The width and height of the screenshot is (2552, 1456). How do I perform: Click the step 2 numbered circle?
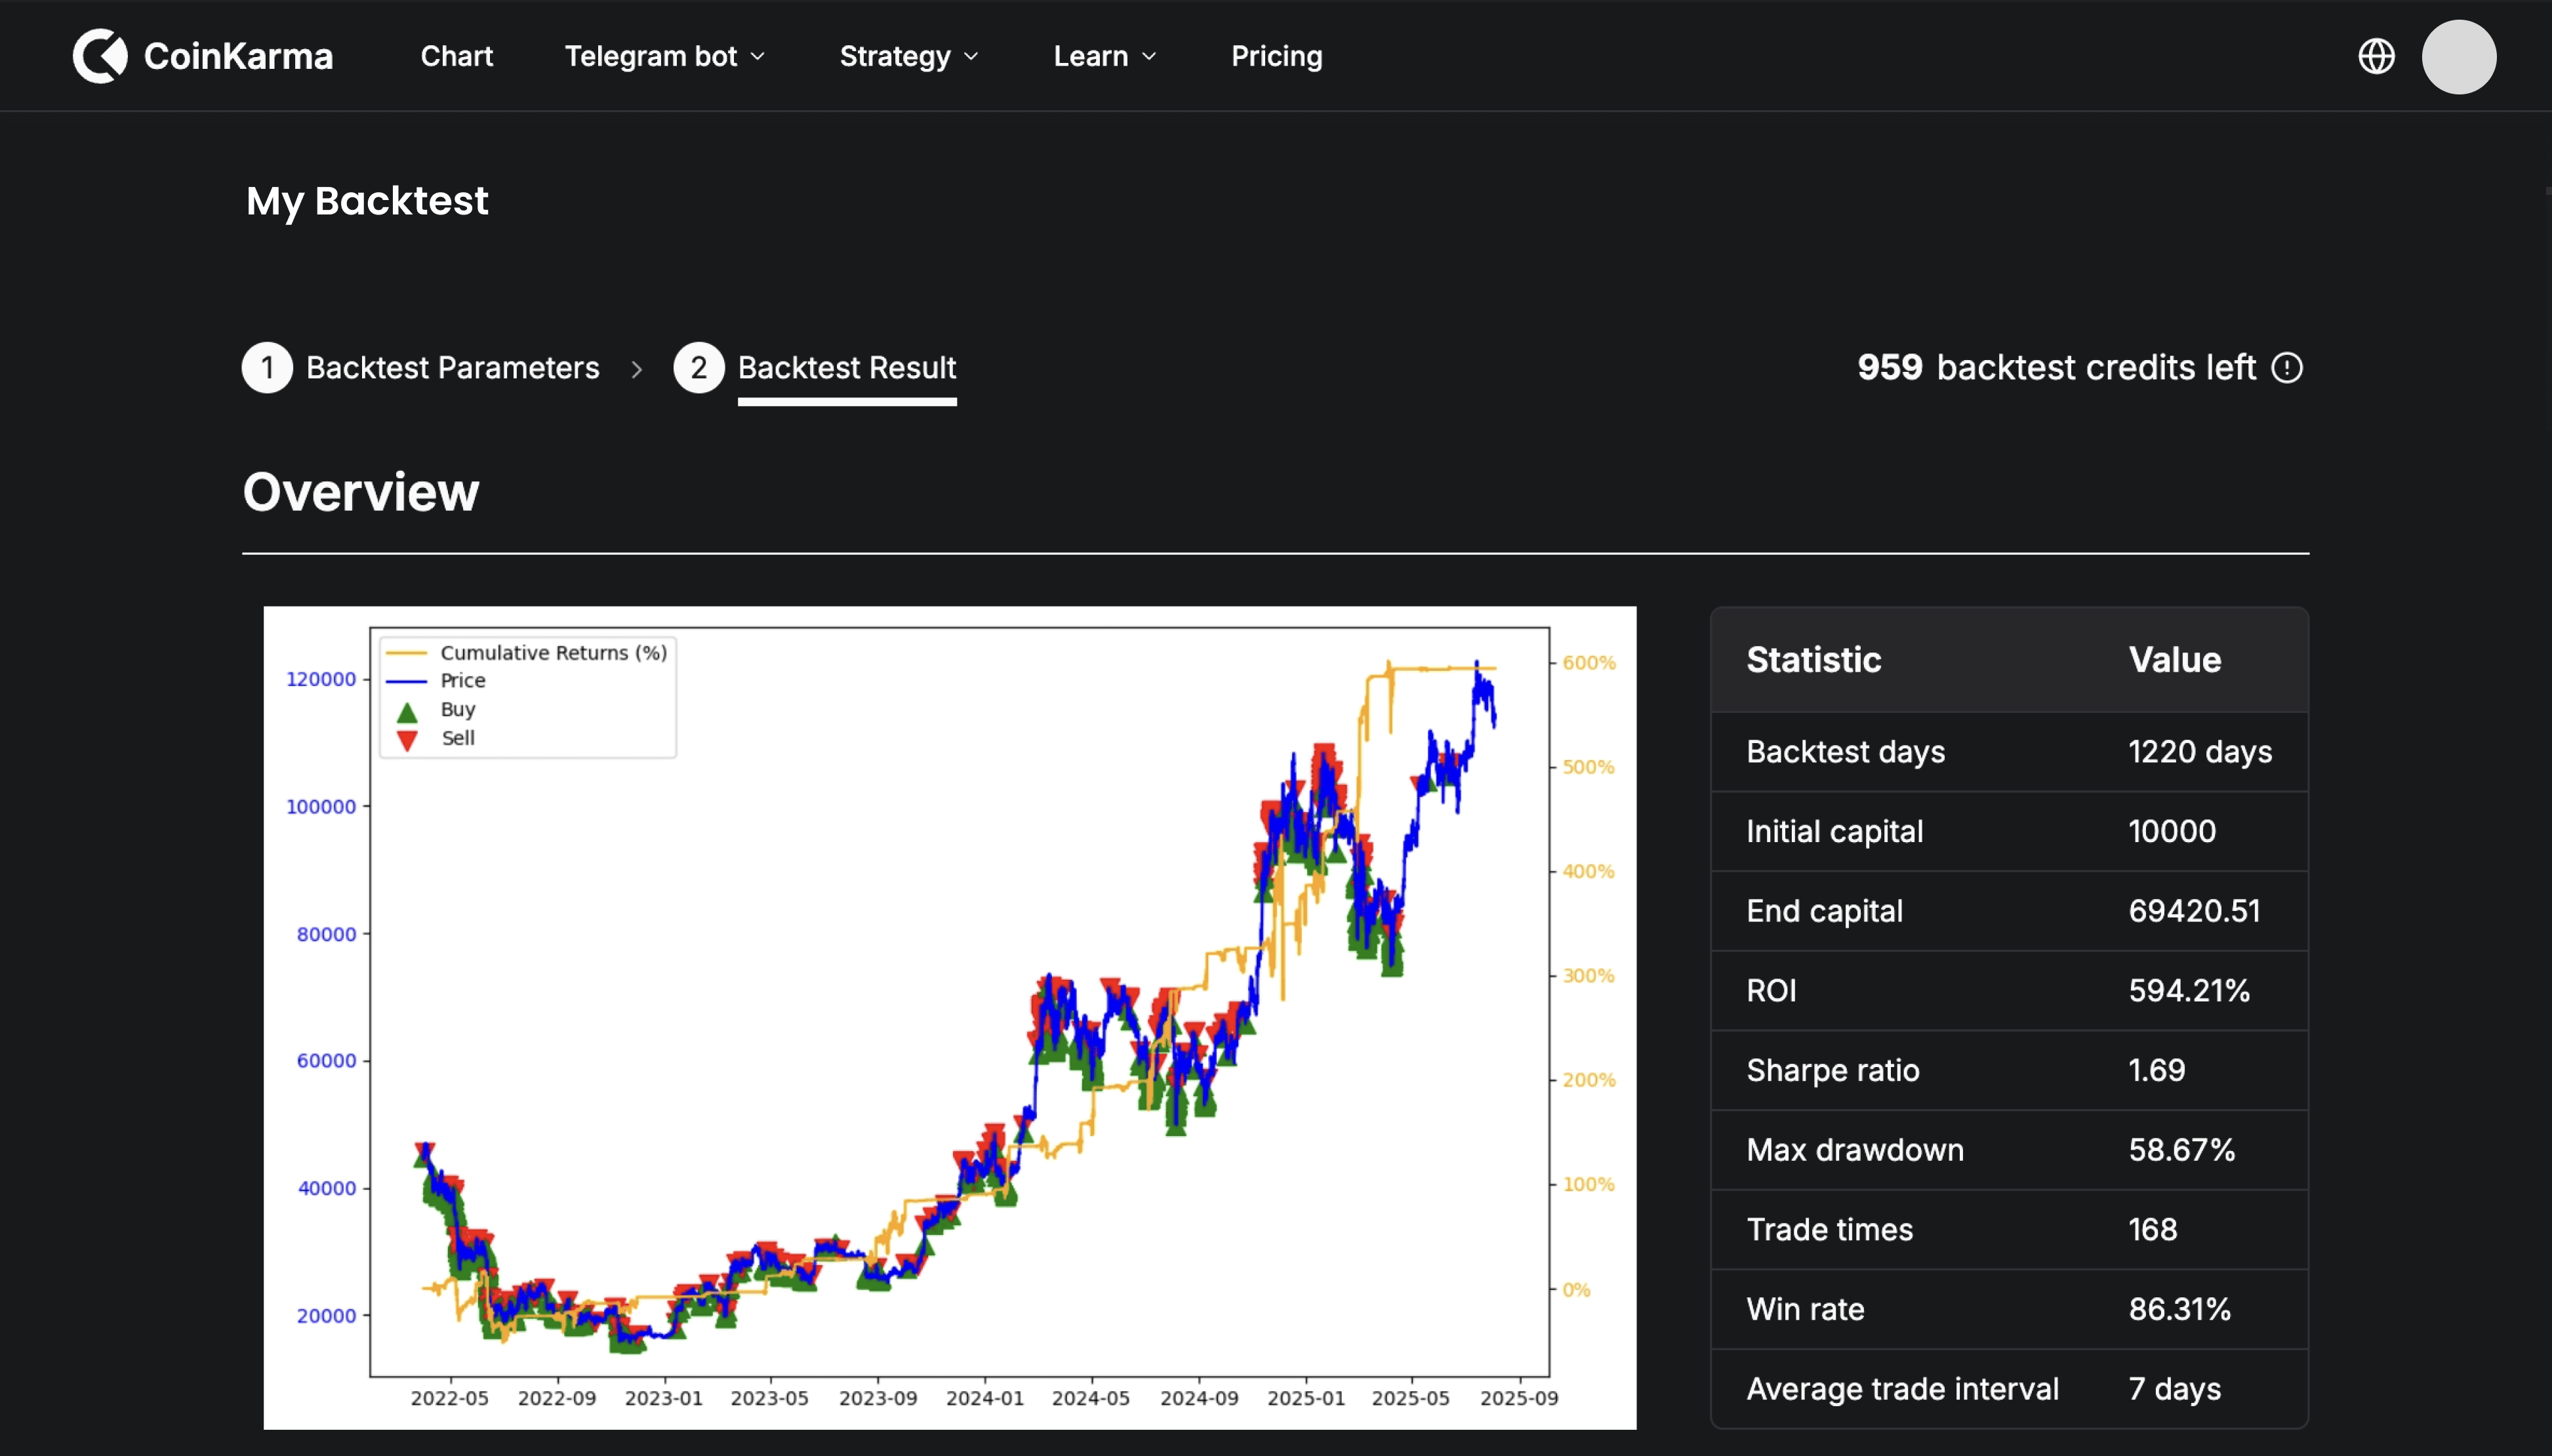(700, 367)
